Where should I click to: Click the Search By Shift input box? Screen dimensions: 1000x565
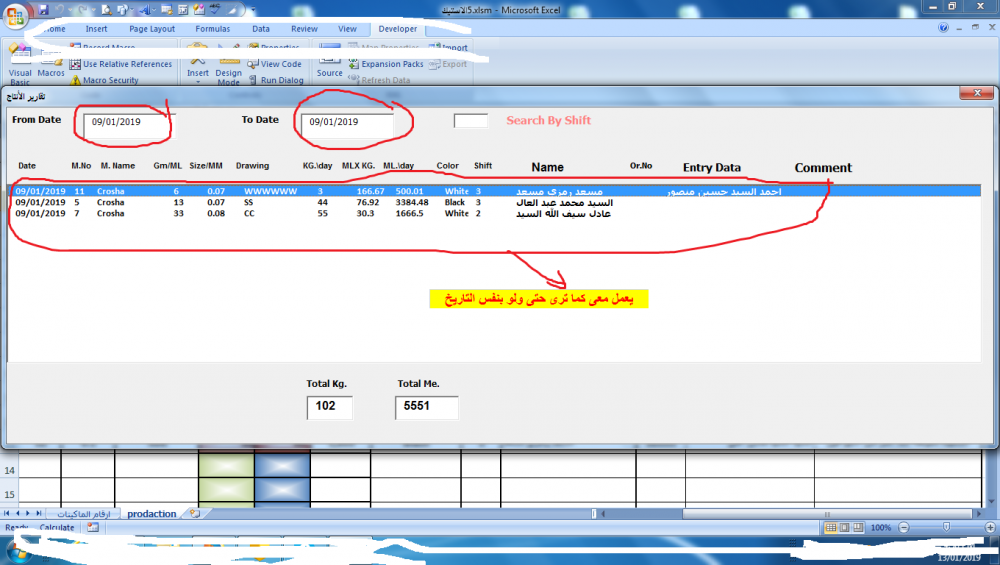[471, 121]
